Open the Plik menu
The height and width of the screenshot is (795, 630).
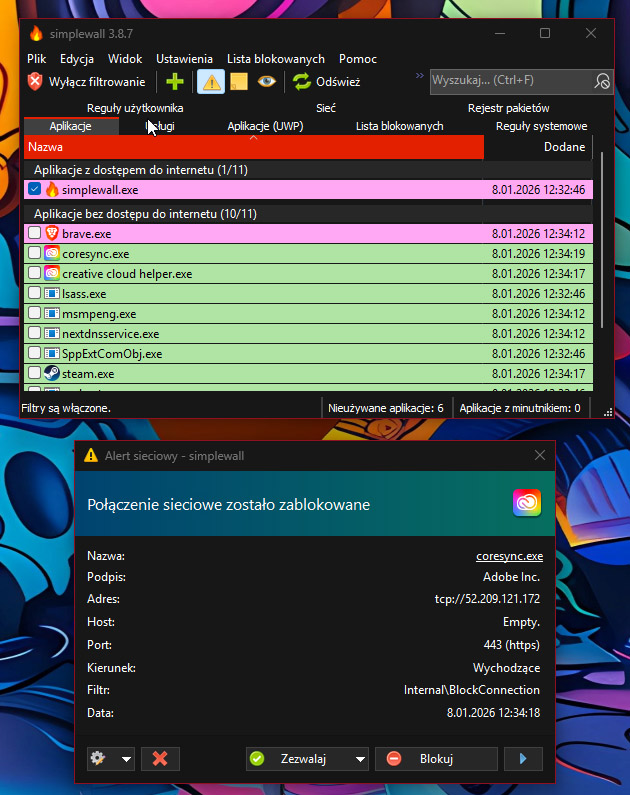pyautogui.click(x=36, y=59)
